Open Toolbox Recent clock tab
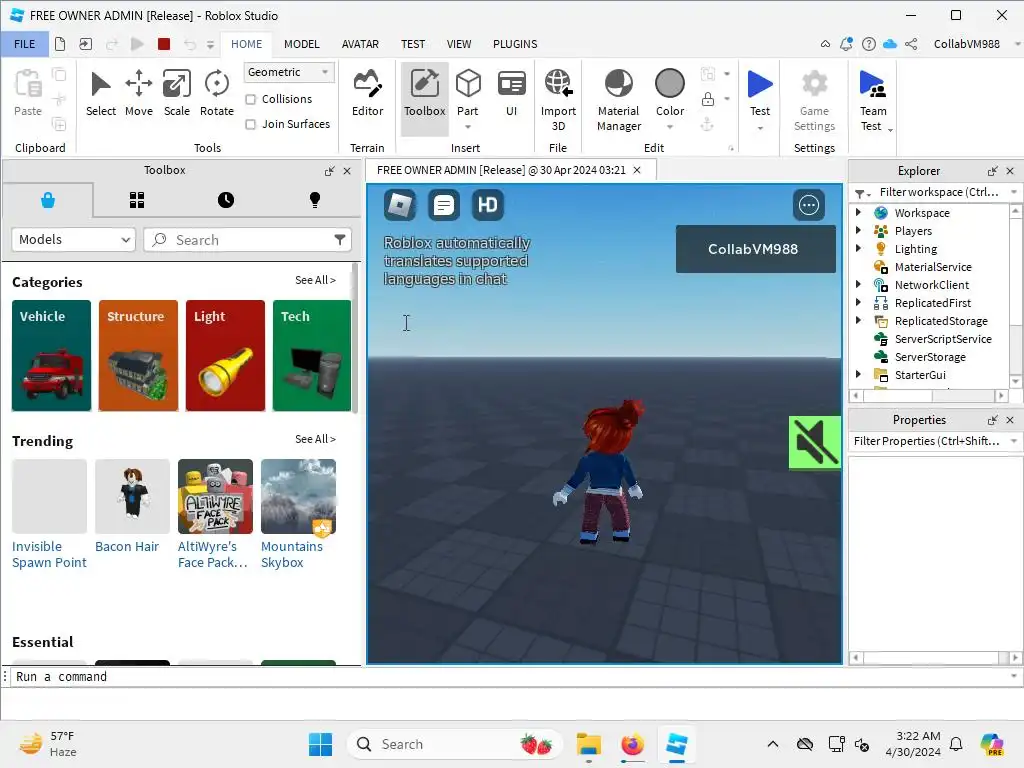The image size is (1024, 768). point(226,200)
